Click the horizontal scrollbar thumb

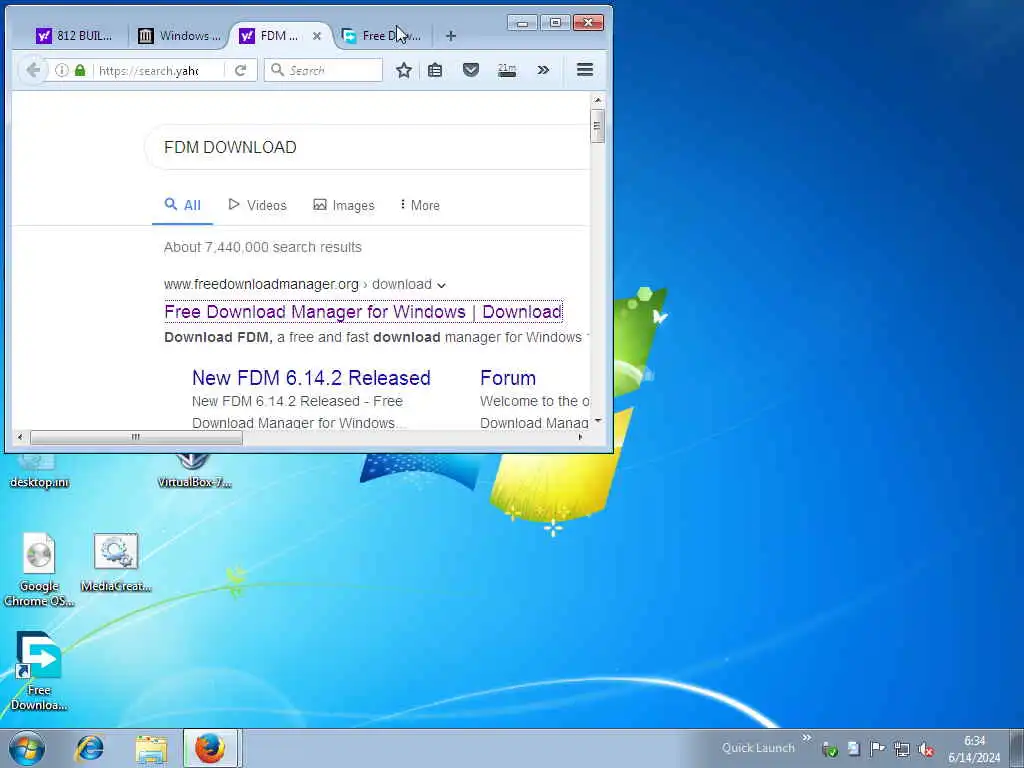pos(136,437)
